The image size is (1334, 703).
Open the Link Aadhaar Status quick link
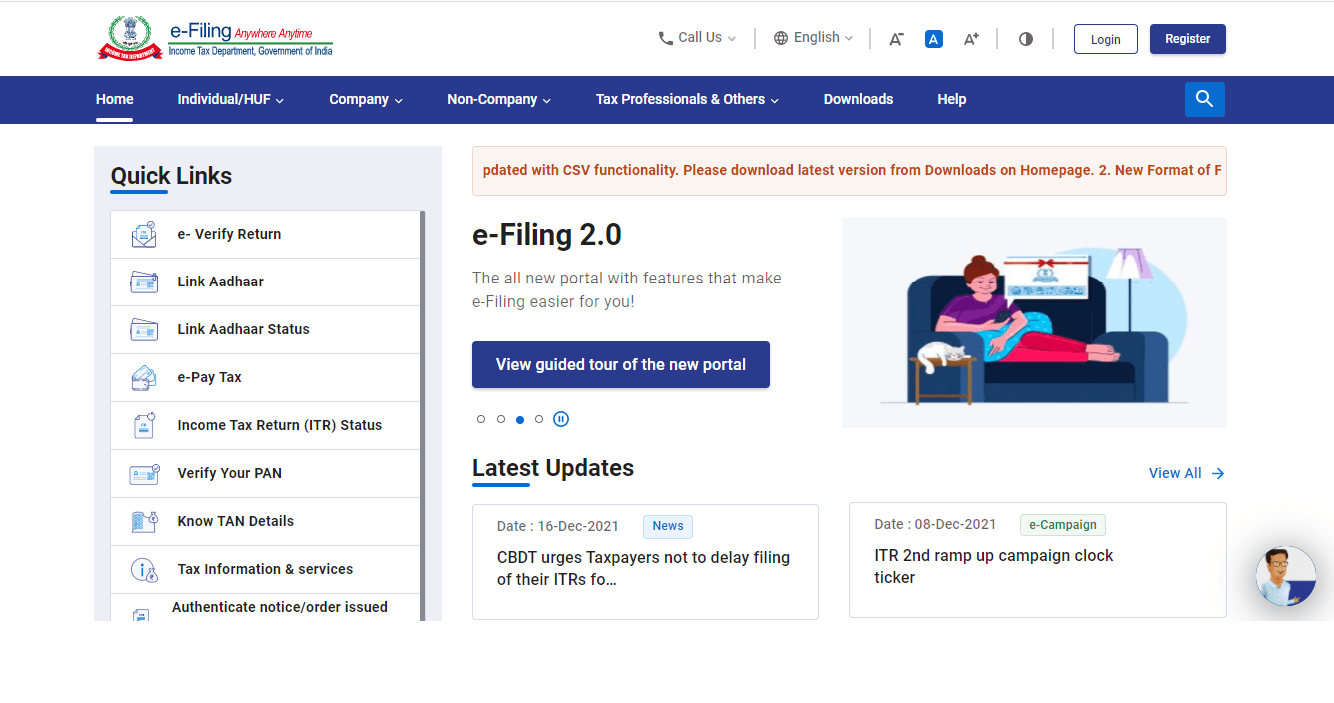pos(266,329)
